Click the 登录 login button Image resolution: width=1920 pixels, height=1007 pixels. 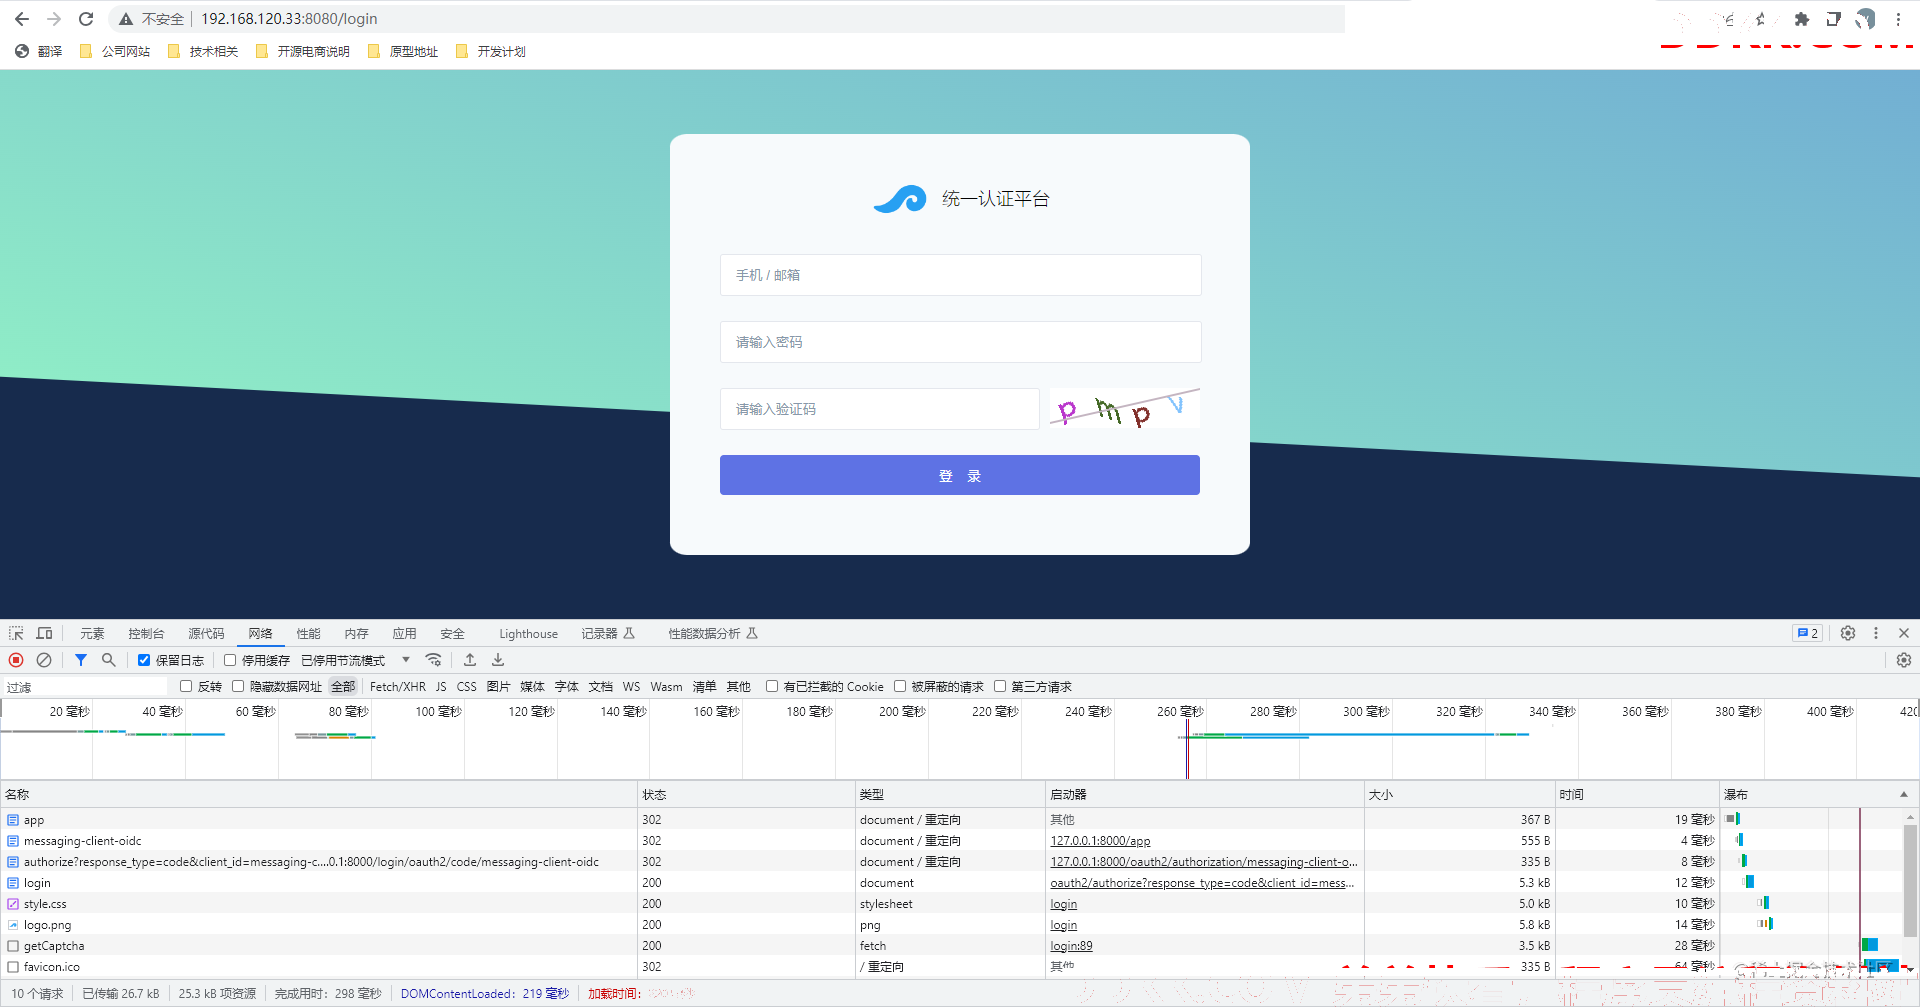[960, 475]
